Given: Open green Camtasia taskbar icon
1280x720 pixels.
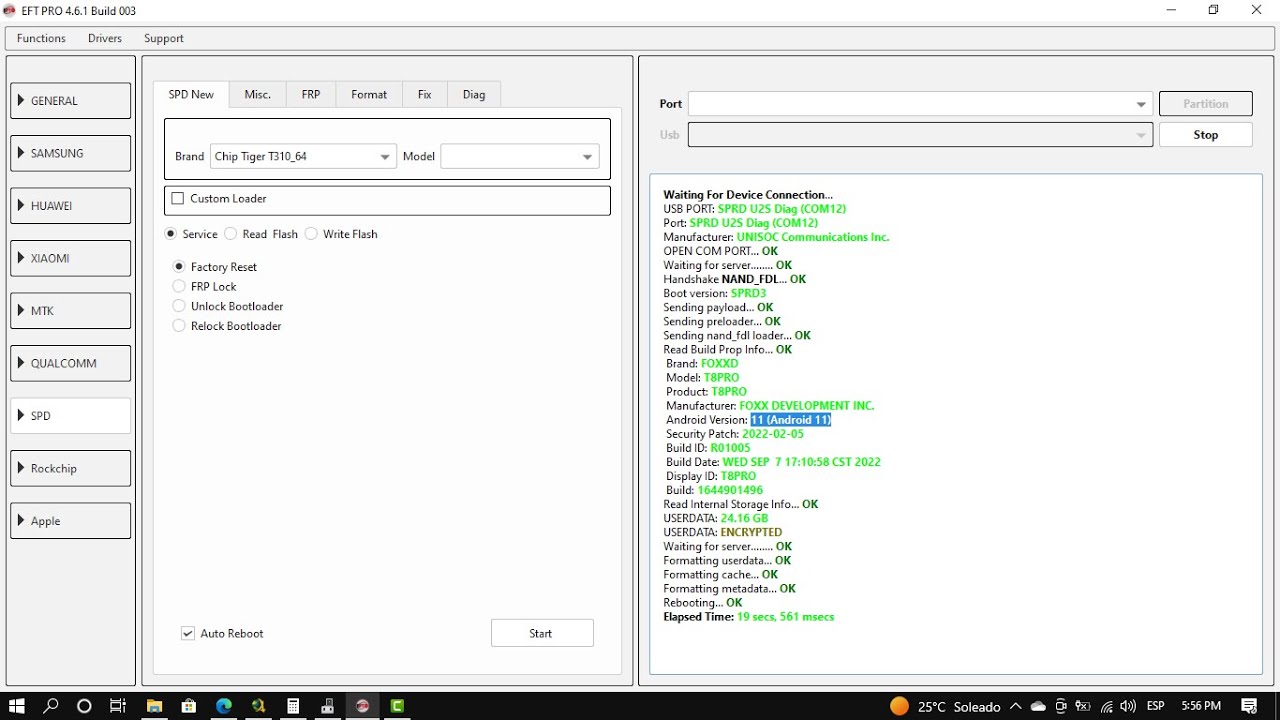Looking at the screenshot, I should pyautogui.click(x=397, y=706).
